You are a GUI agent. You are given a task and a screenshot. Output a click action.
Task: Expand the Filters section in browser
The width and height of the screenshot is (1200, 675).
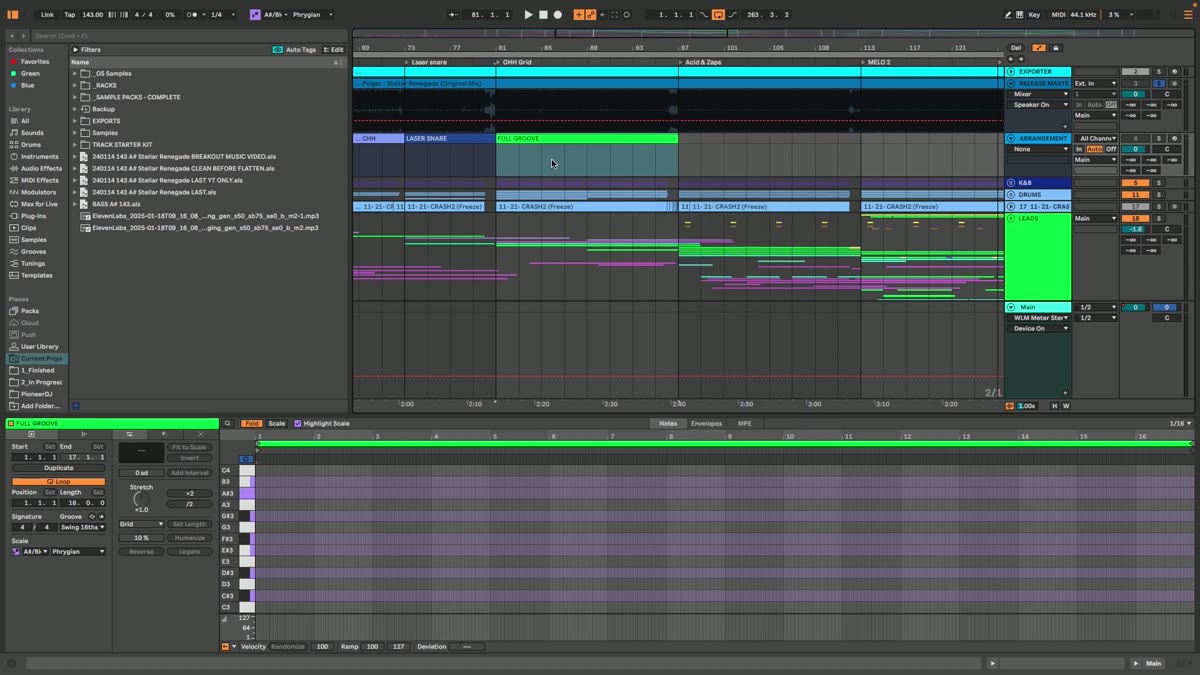(x=76, y=50)
